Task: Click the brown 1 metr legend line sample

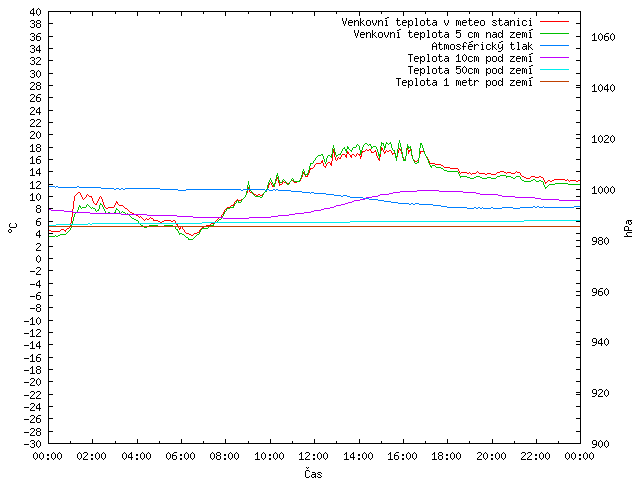Action: click(x=554, y=82)
